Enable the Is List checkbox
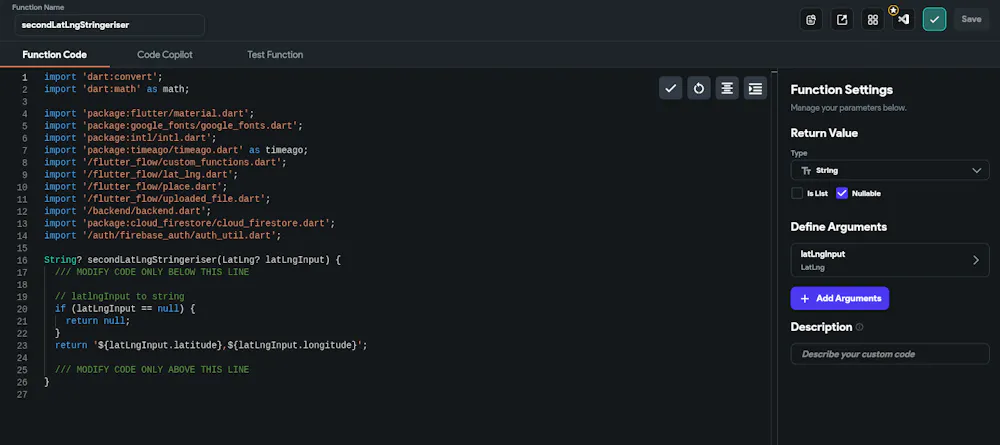 (797, 193)
